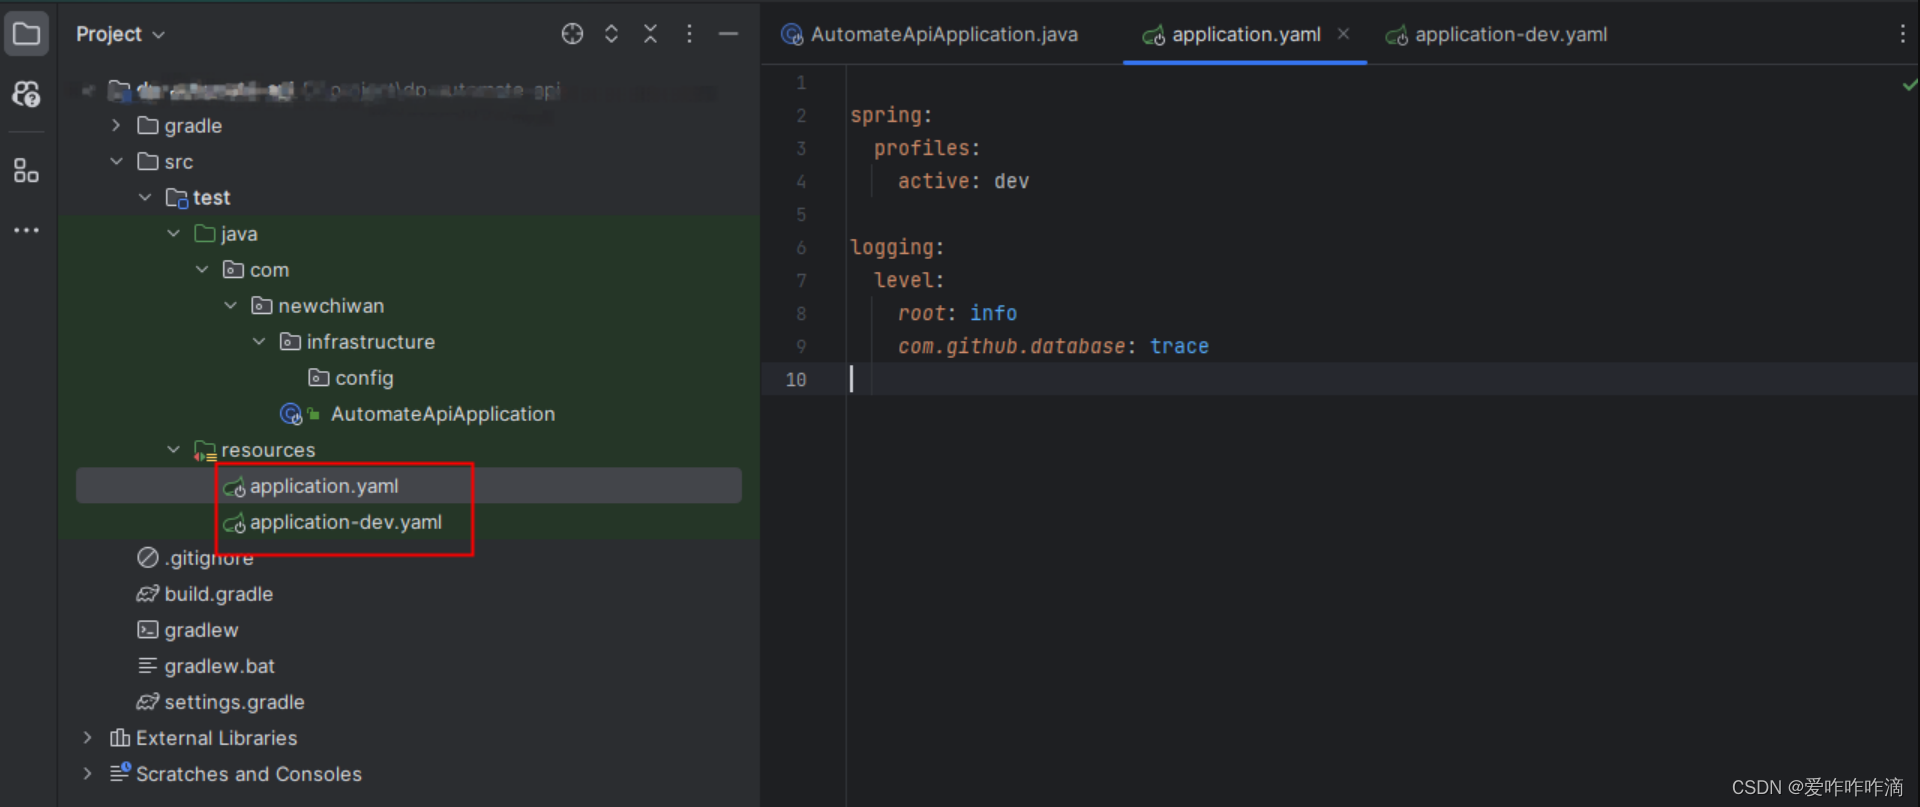Click 'com.github.database' key in editor
1920x807 pixels.
coord(1011,346)
